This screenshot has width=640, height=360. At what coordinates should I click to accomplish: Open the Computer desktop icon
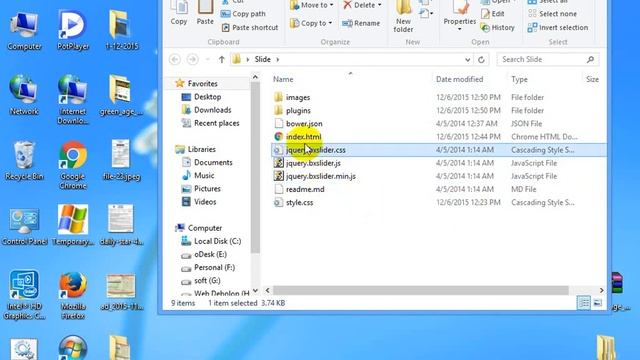[x=24, y=31]
